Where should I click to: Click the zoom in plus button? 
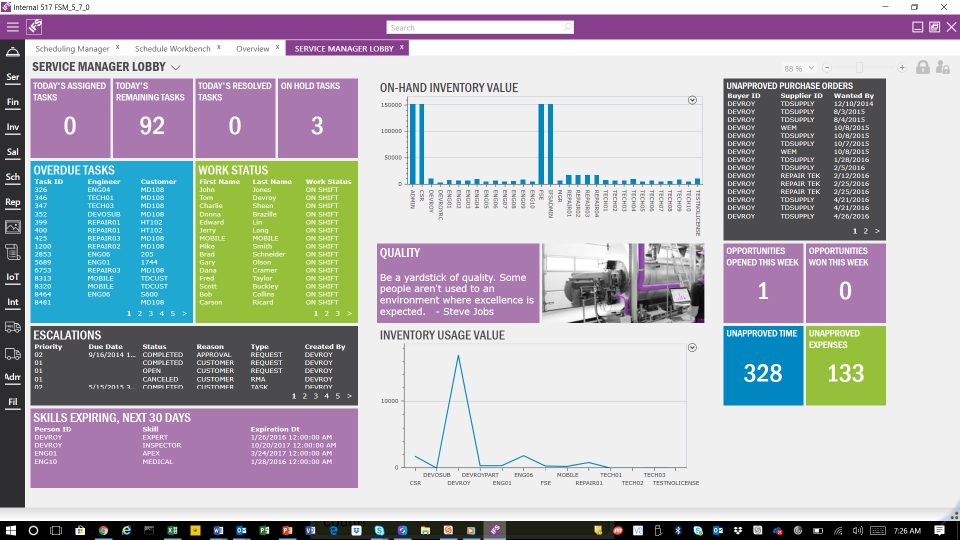pos(902,68)
